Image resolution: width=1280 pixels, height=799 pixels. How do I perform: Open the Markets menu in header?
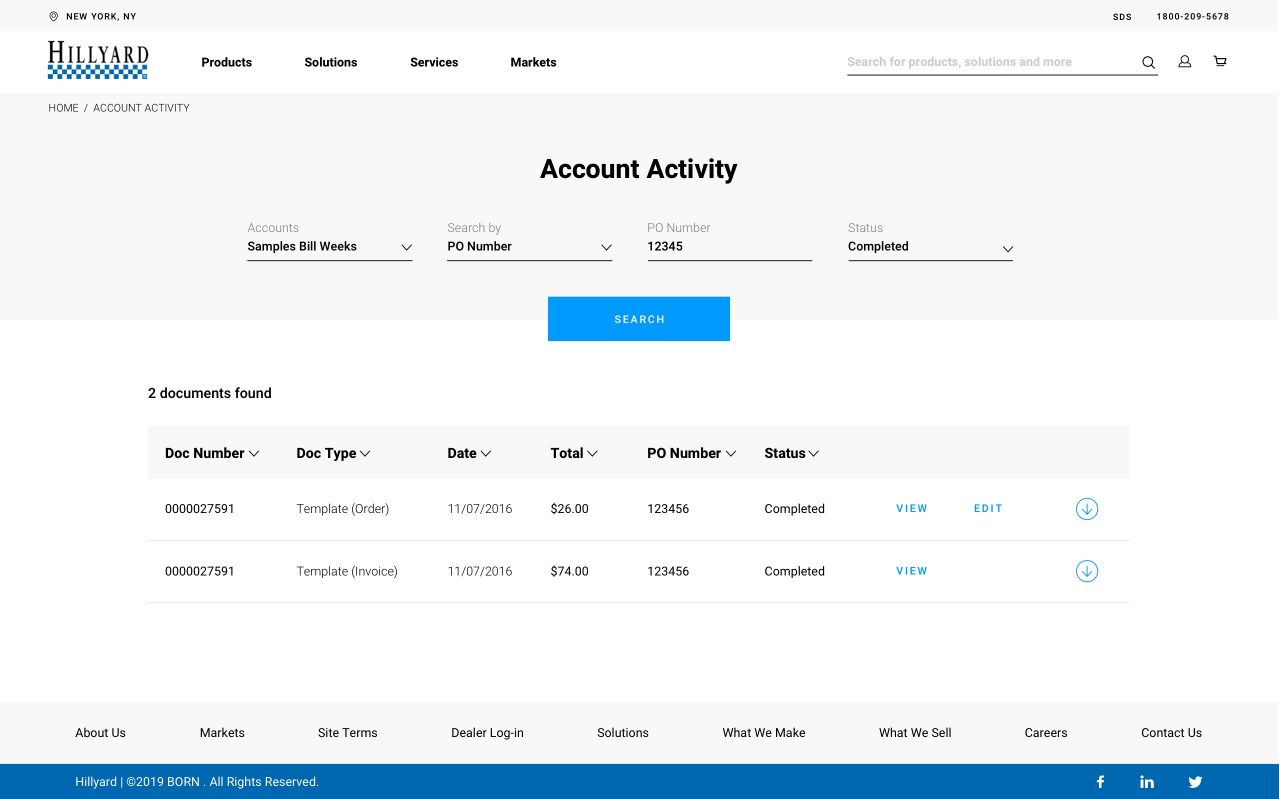click(x=533, y=62)
